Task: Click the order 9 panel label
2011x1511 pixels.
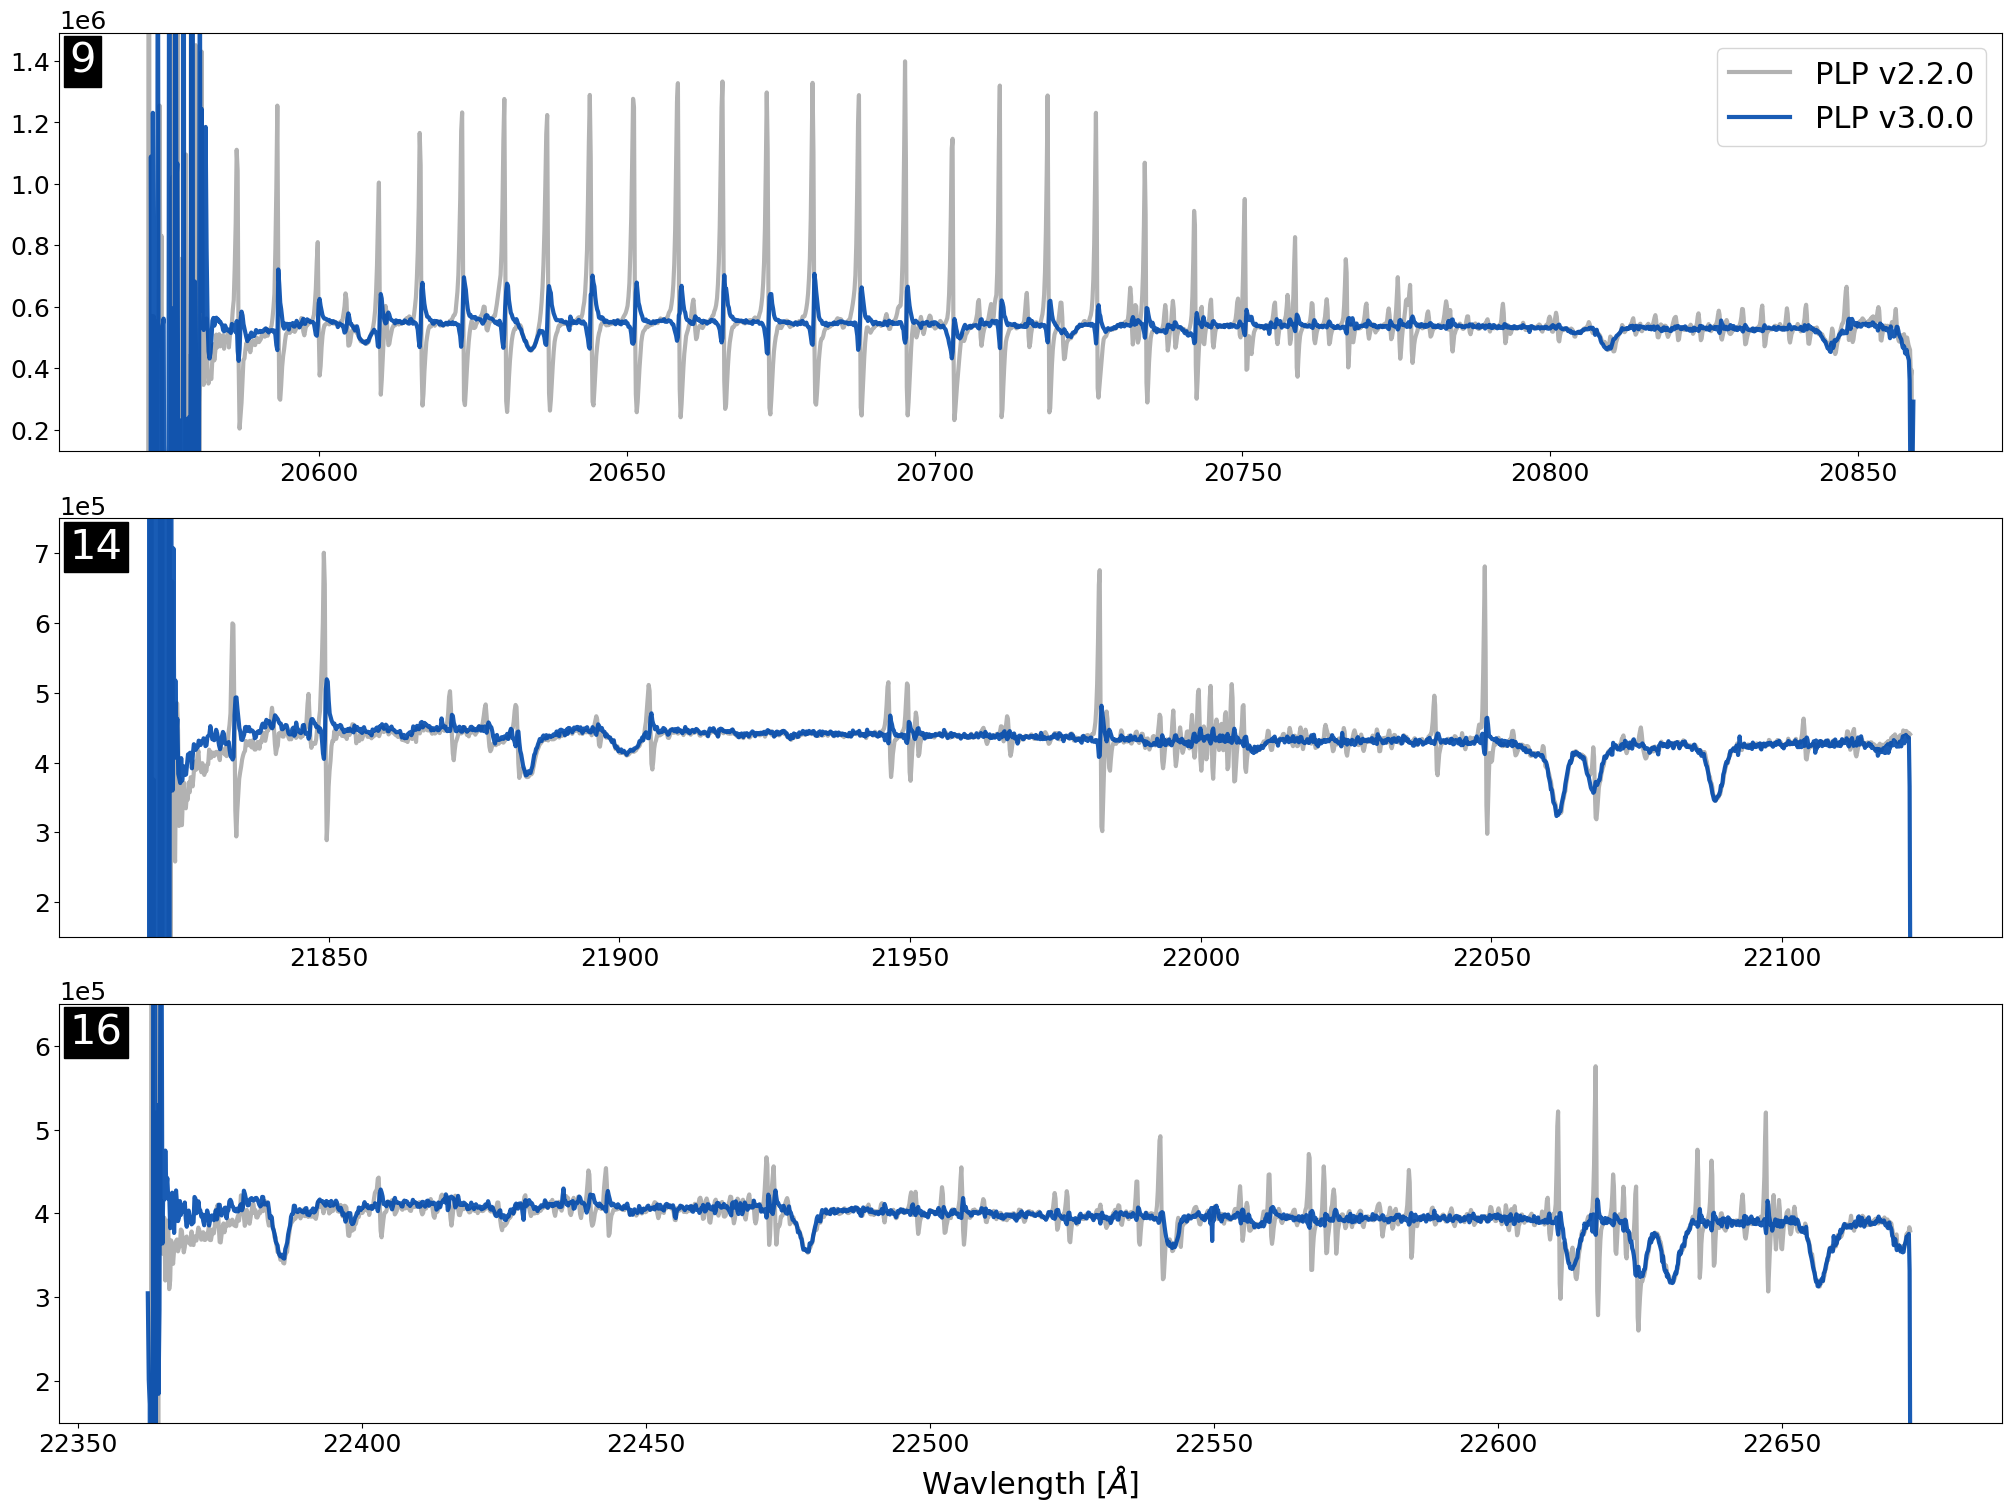Action: [x=83, y=60]
